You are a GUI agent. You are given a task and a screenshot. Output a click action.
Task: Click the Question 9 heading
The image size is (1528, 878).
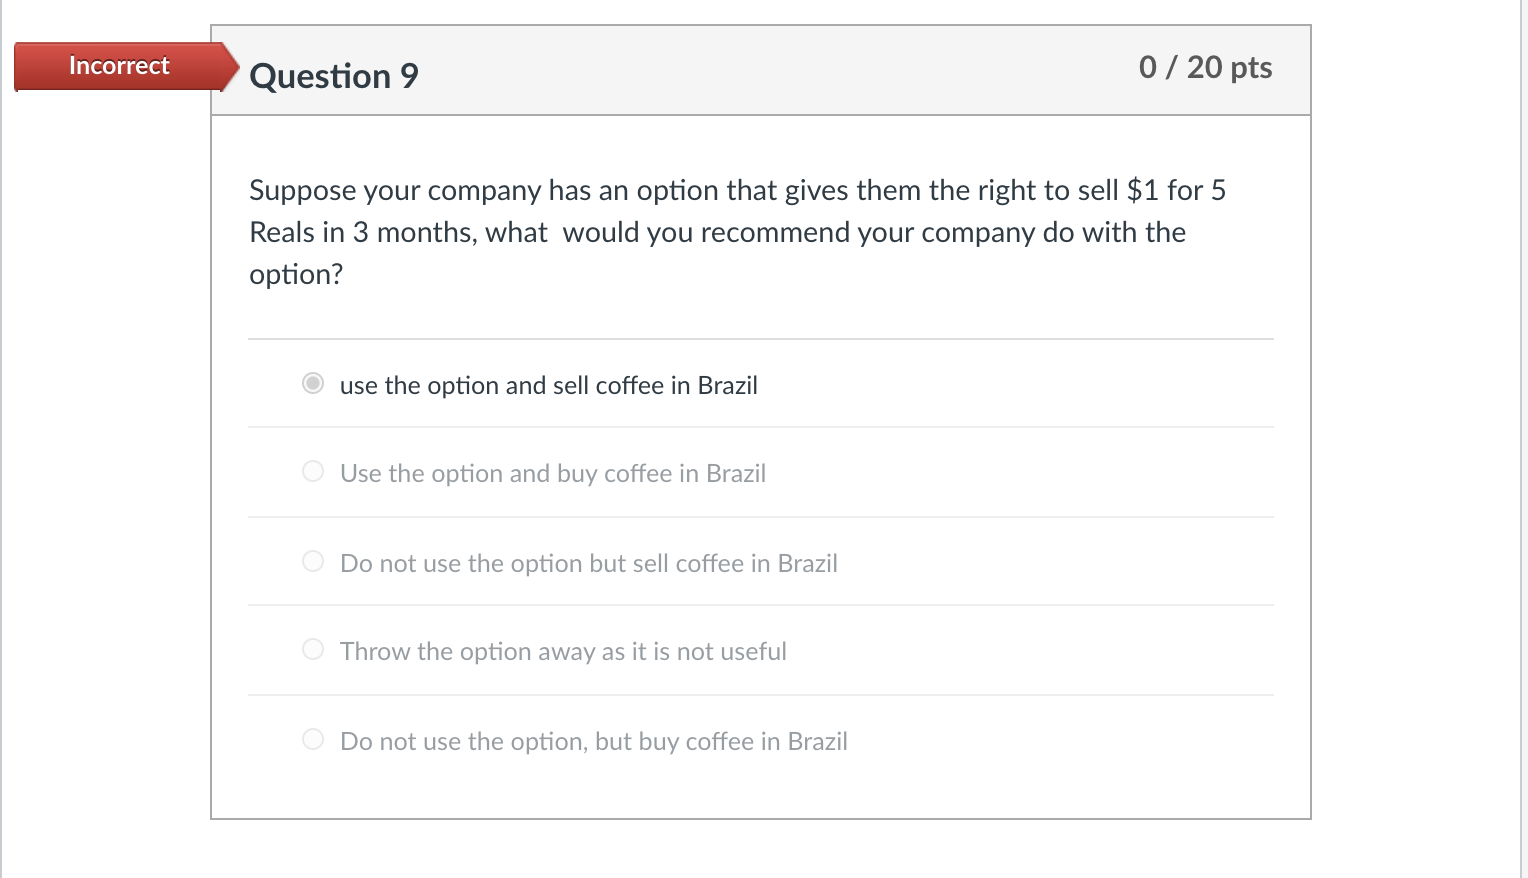click(x=334, y=76)
